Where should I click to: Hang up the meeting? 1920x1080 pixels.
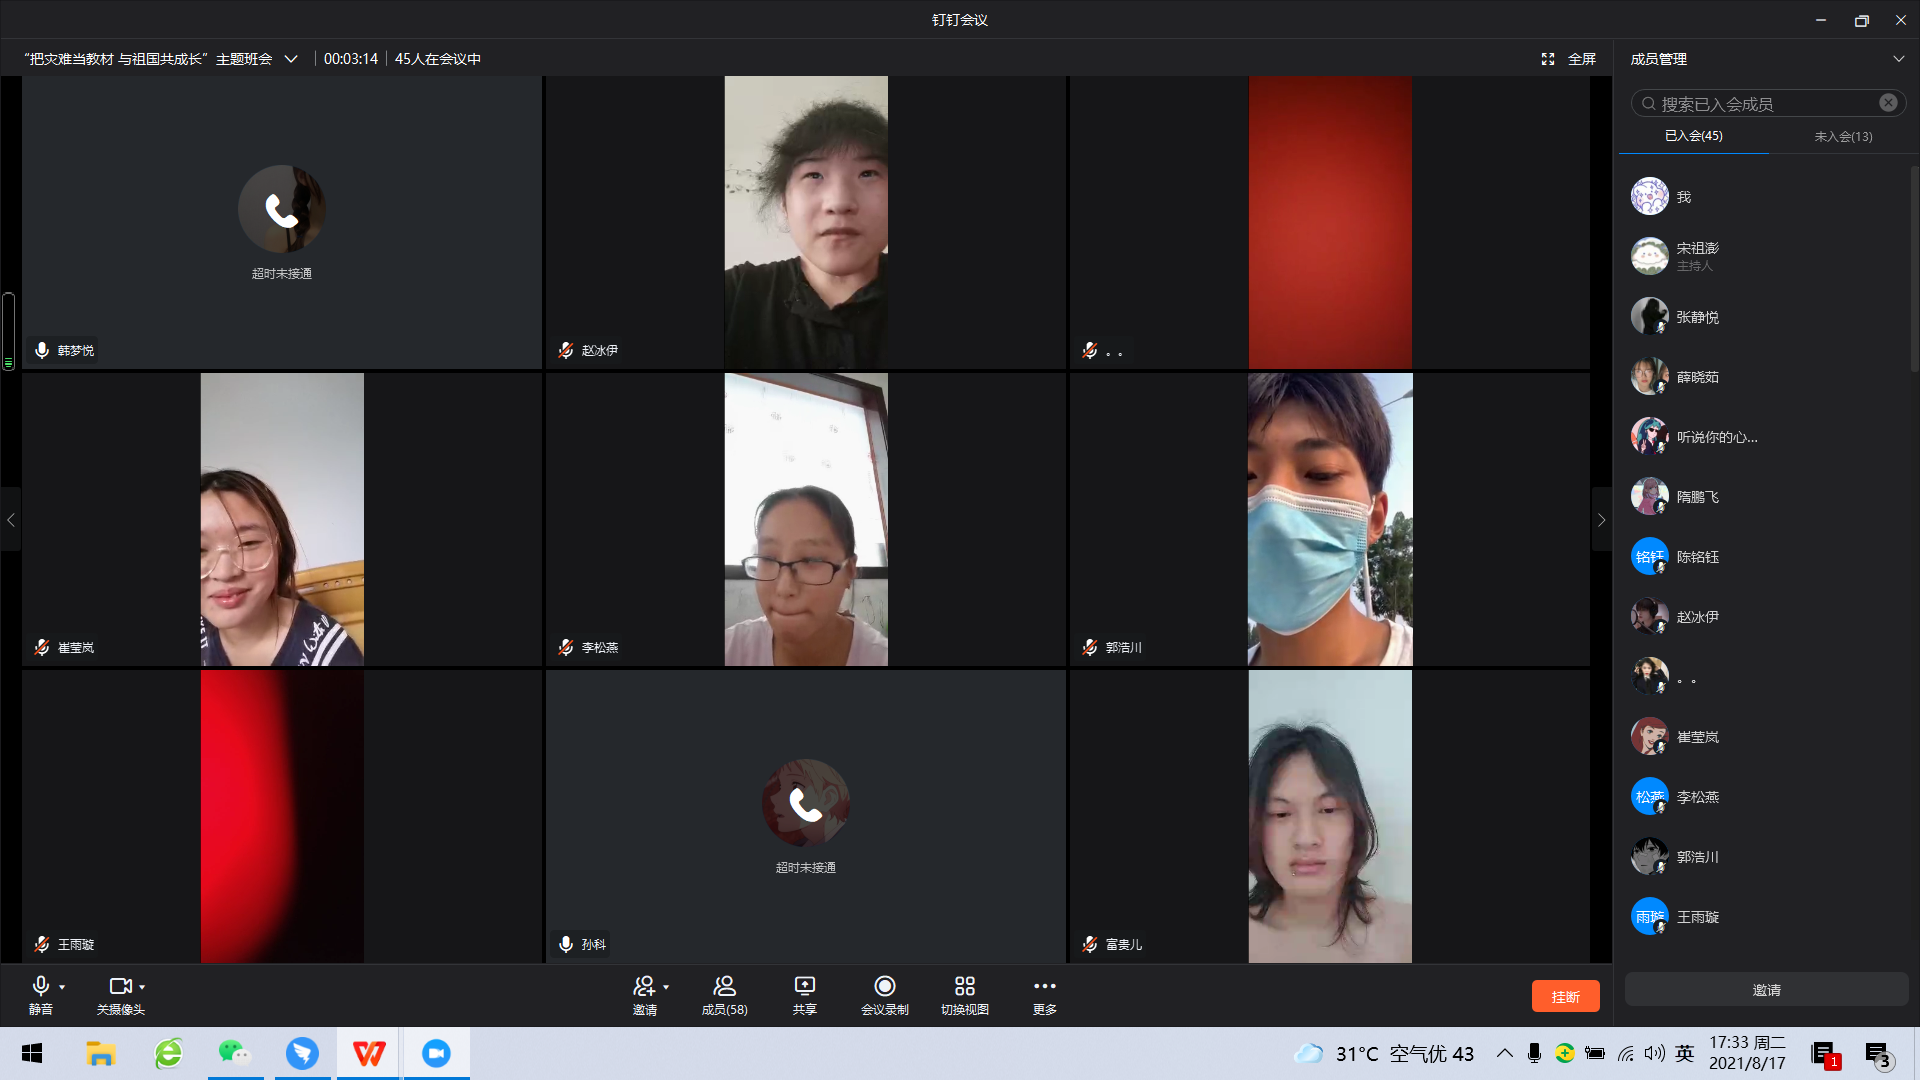[x=1565, y=996]
